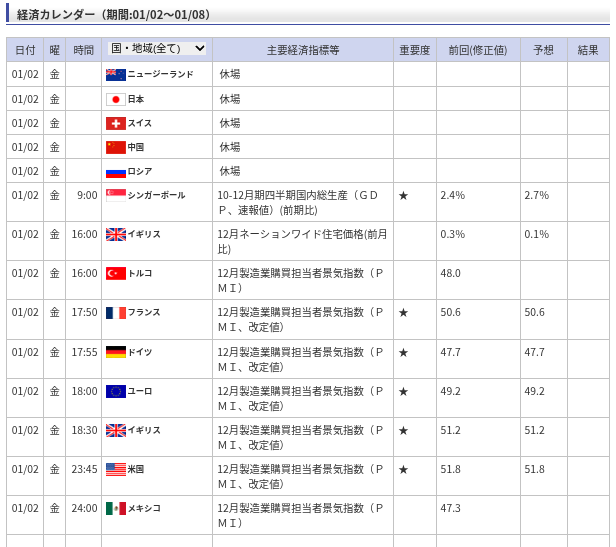616x547 pixels.
Task: Click the Singapore flag icon
Action: pos(116,195)
